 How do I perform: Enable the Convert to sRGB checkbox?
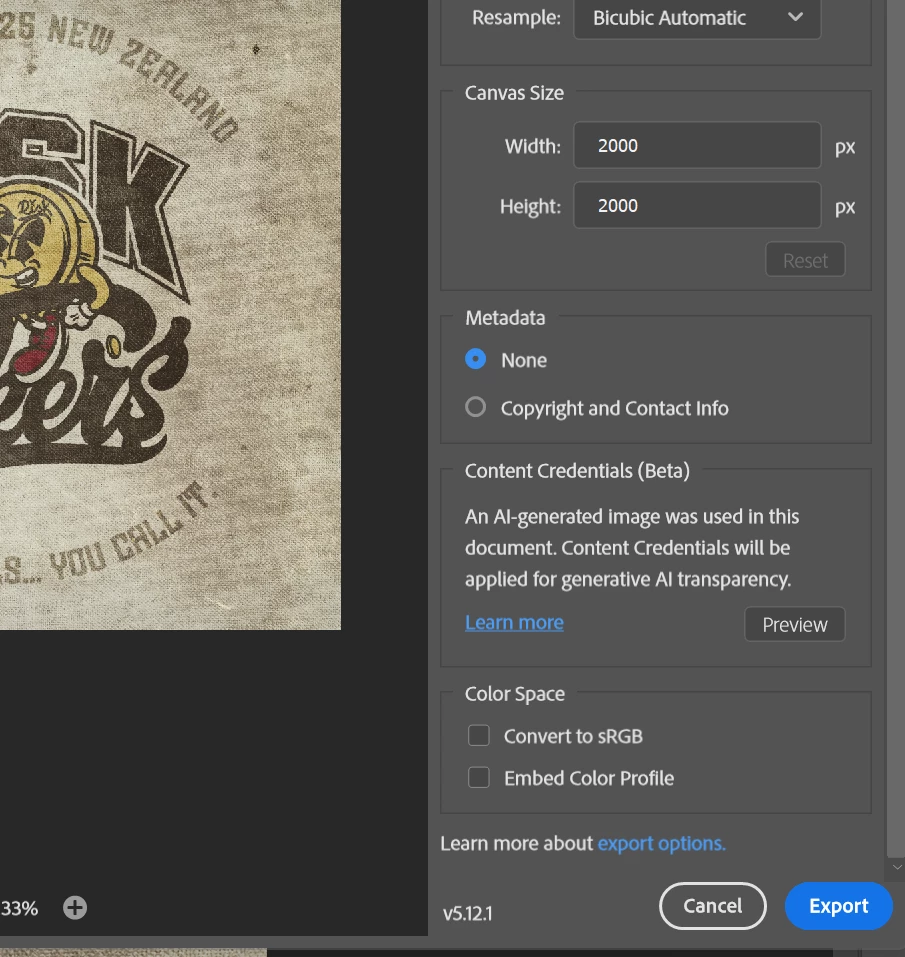click(478, 735)
